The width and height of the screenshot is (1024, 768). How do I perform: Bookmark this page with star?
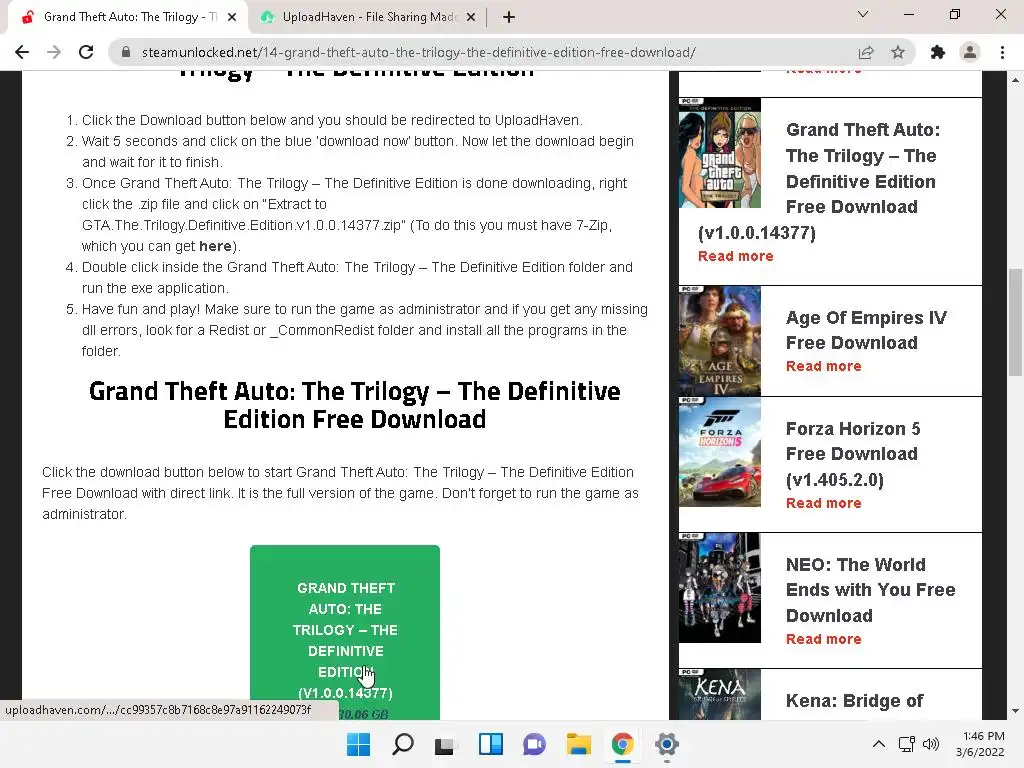(x=898, y=52)
